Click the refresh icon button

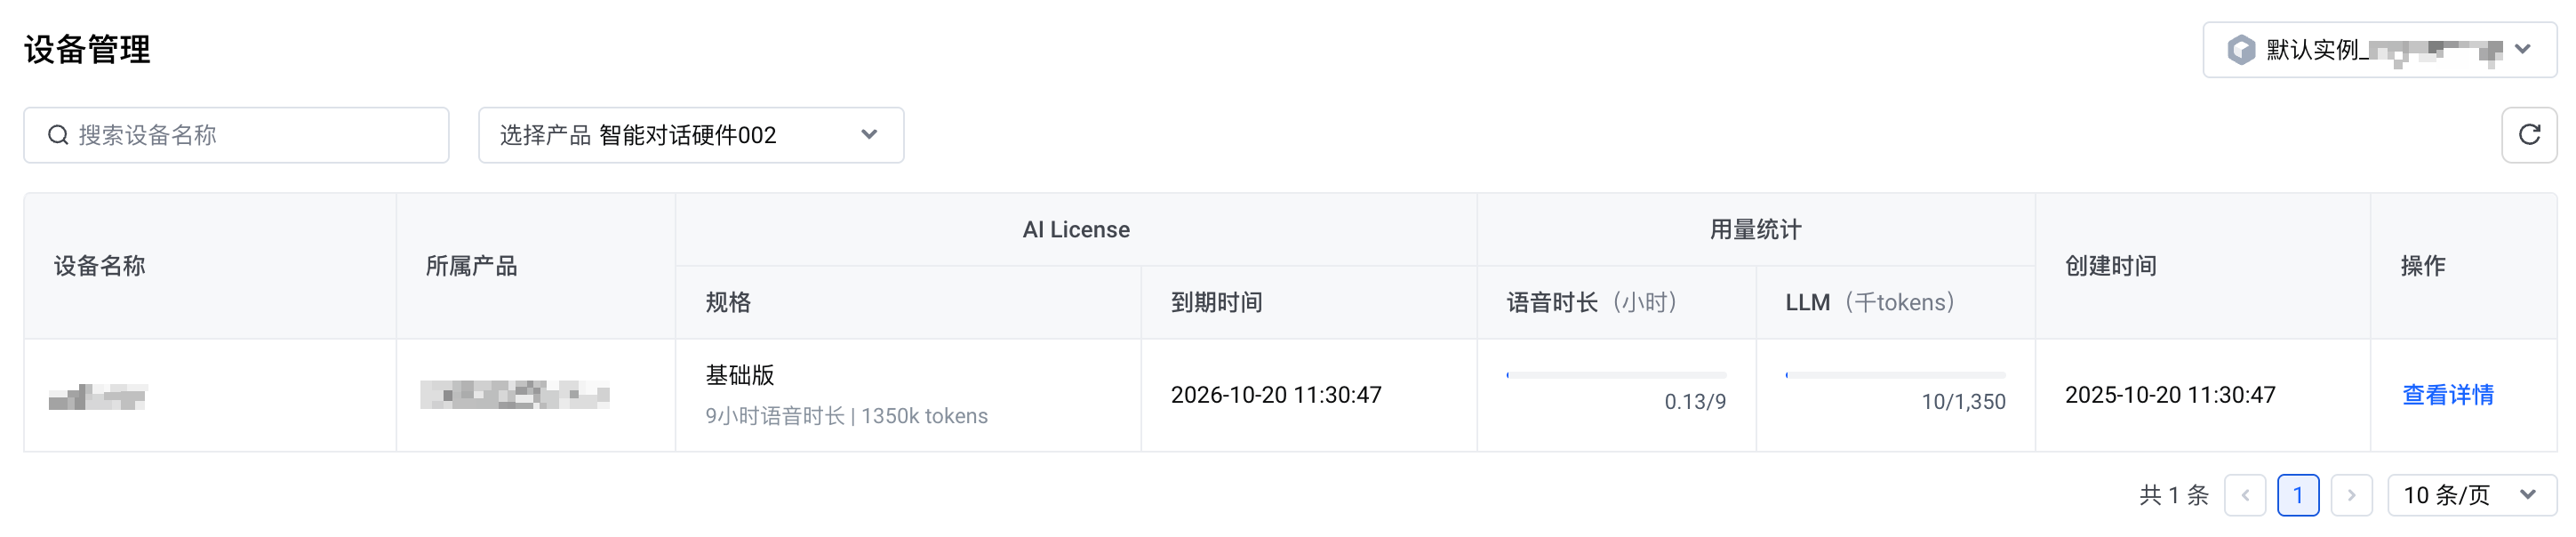[x=2528, y=135]
